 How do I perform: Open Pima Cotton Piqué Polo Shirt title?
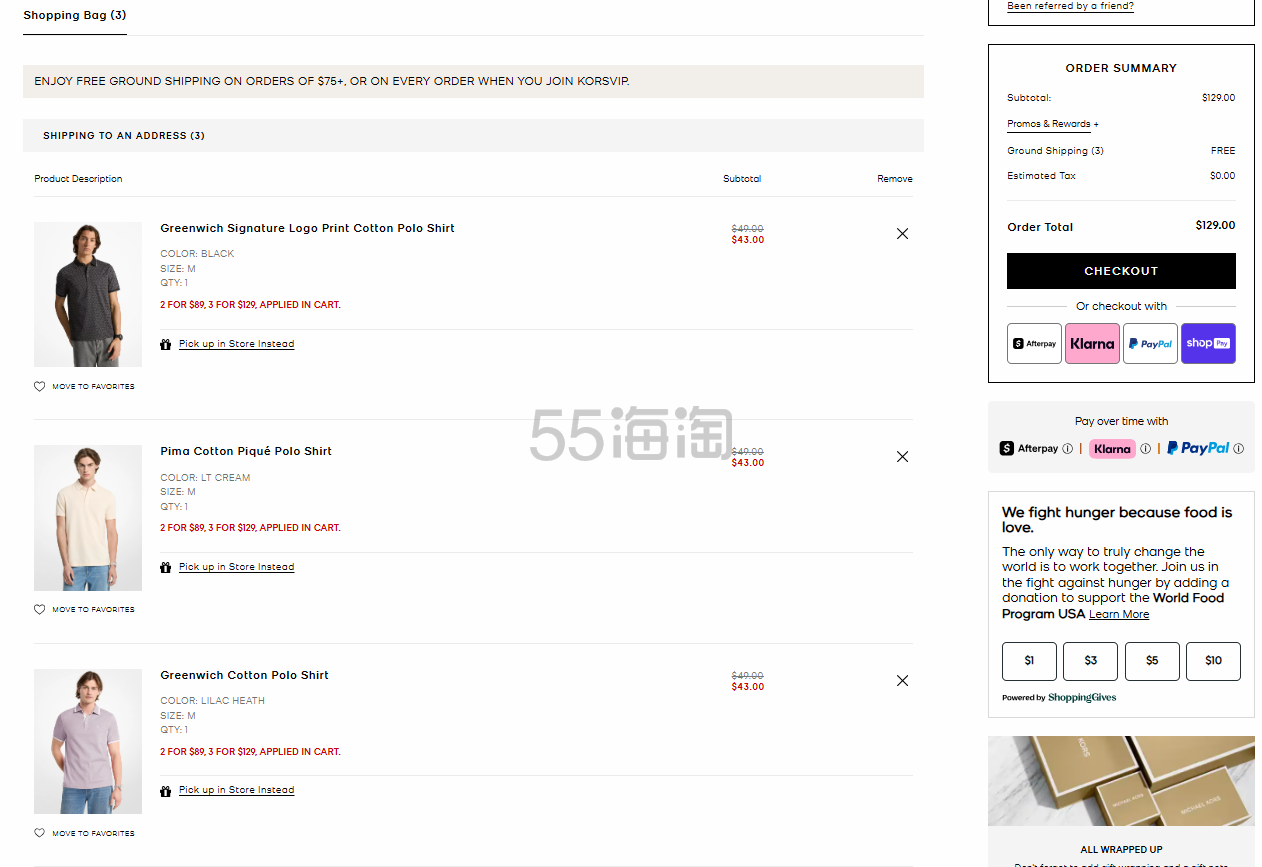pyautogui.click(x=246, y=451)
